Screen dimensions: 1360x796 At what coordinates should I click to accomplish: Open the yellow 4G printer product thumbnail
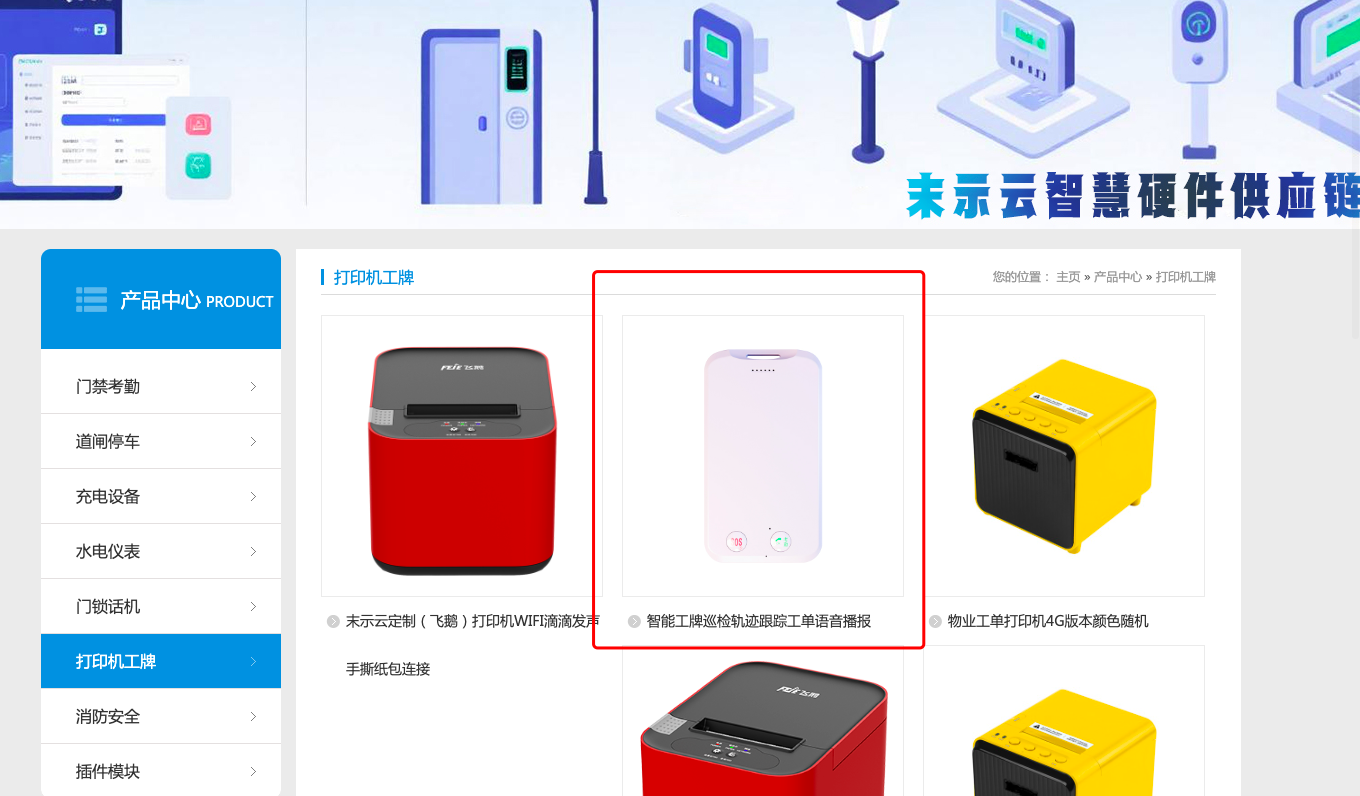click(x=1064, y=456)
